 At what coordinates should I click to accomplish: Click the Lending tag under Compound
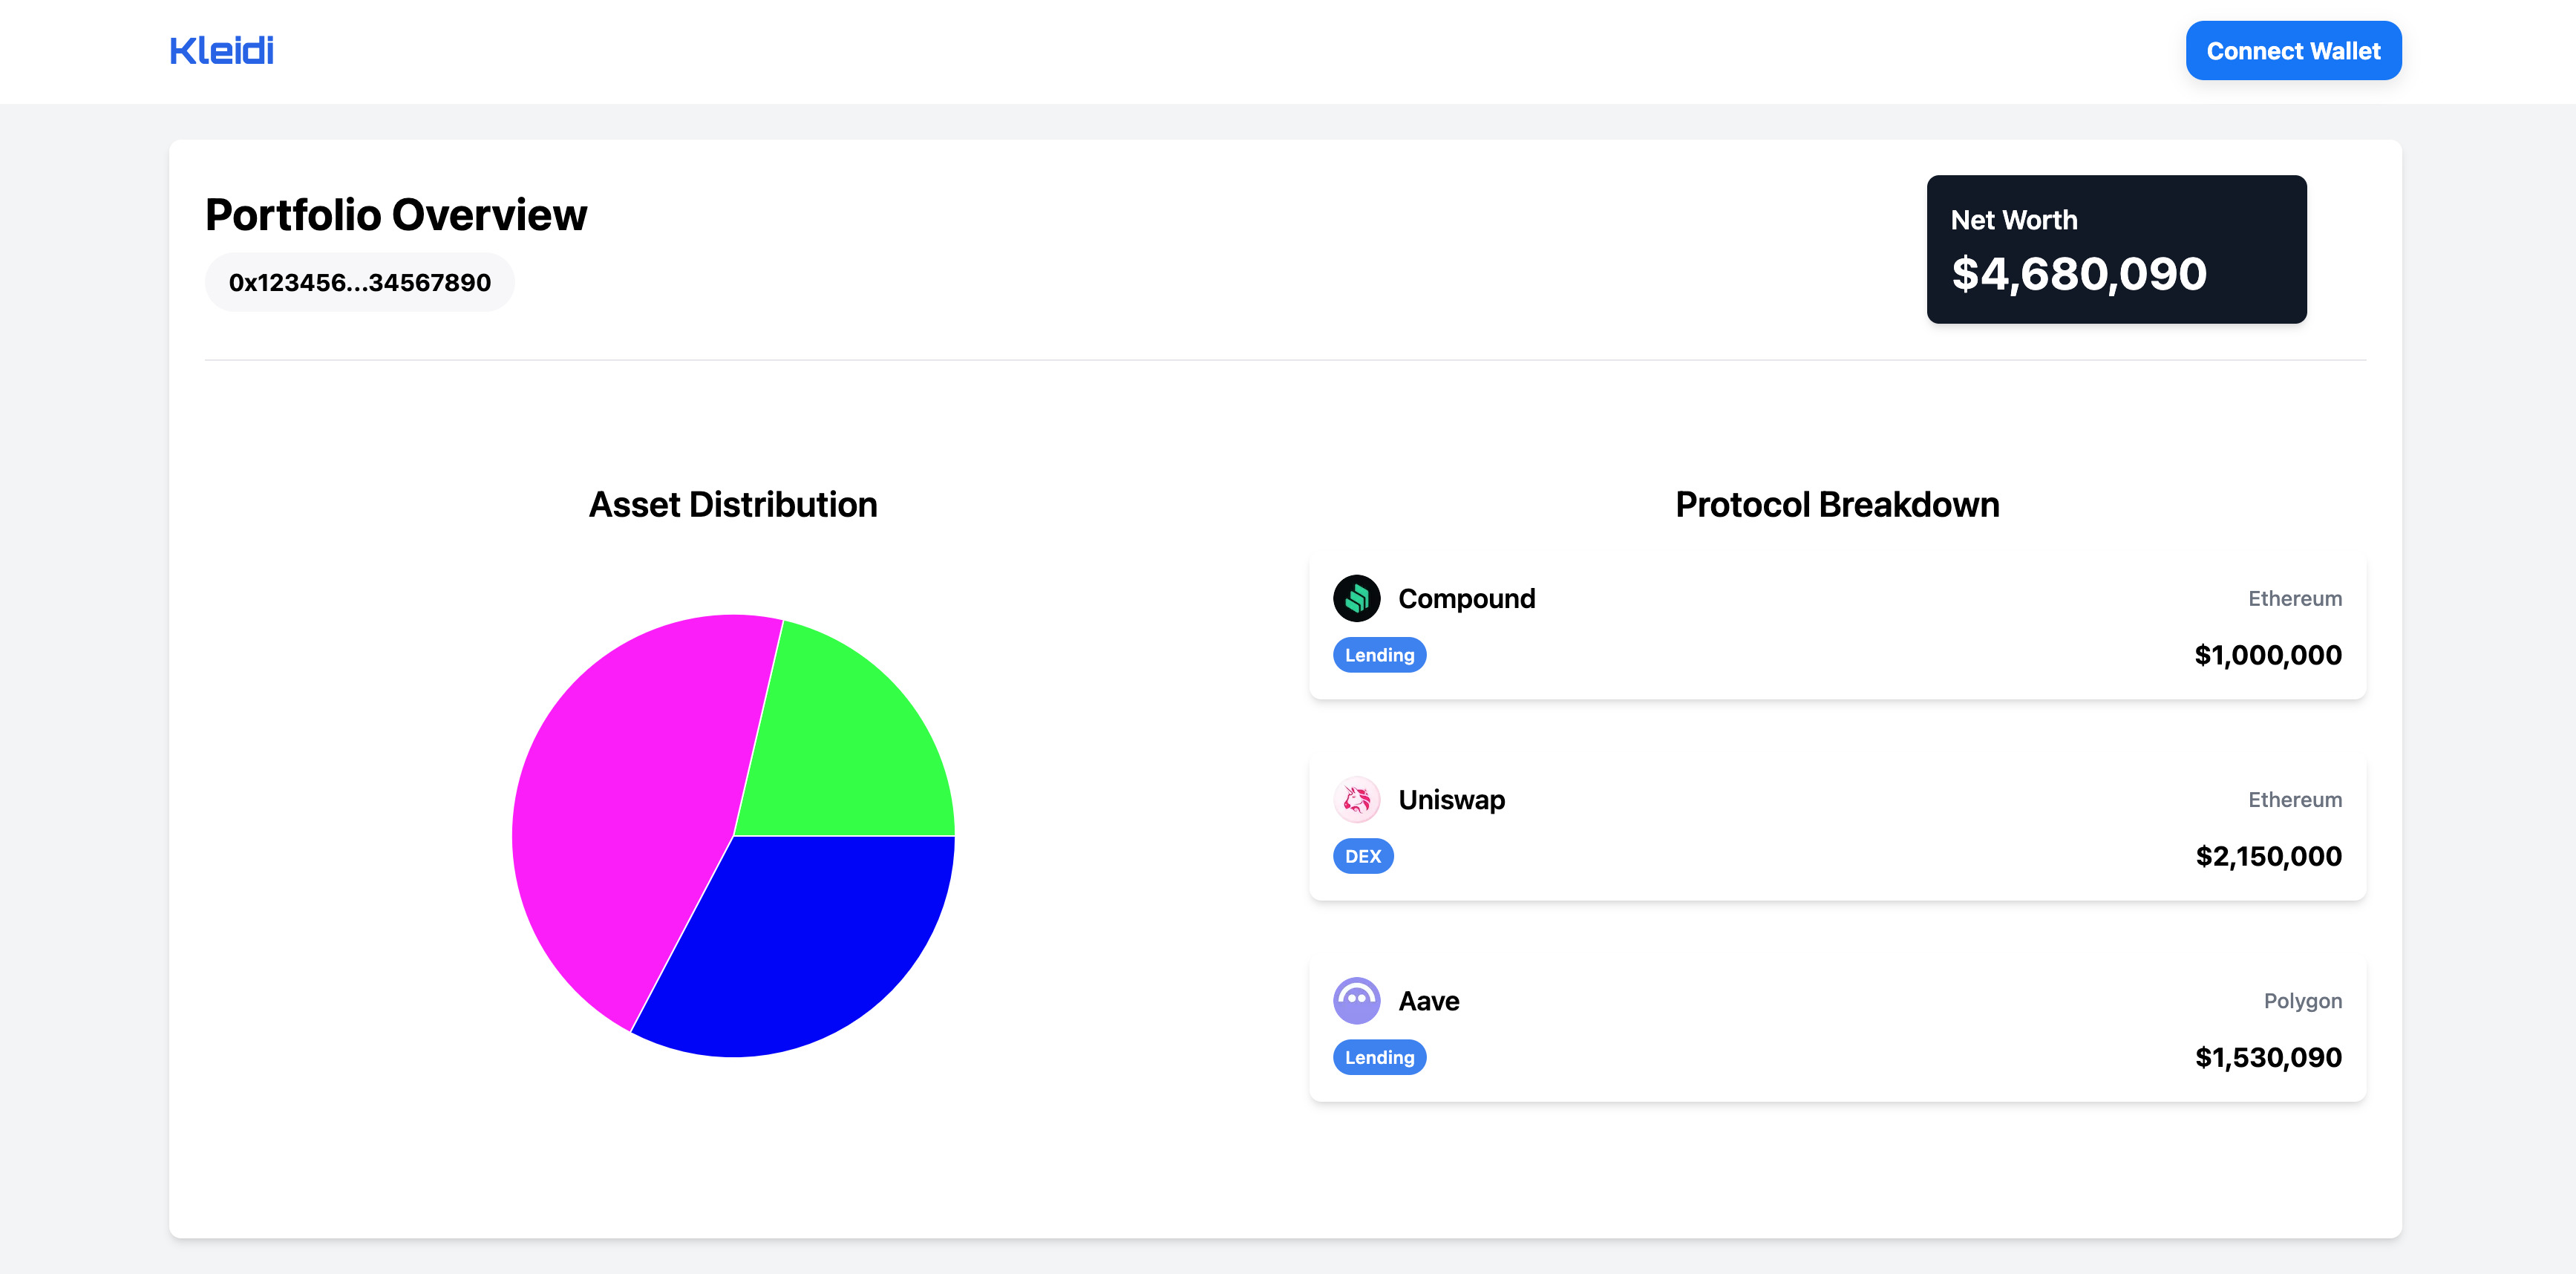coord(1379,655)
